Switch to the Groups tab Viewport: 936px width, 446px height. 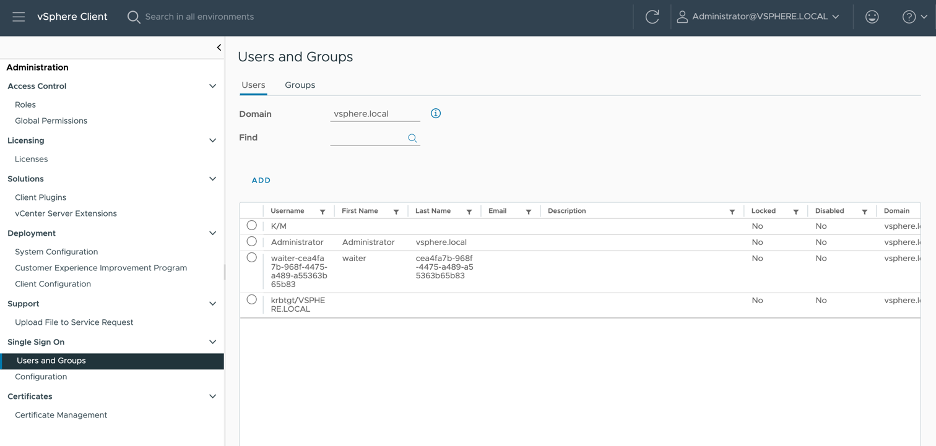click(300, 85)
